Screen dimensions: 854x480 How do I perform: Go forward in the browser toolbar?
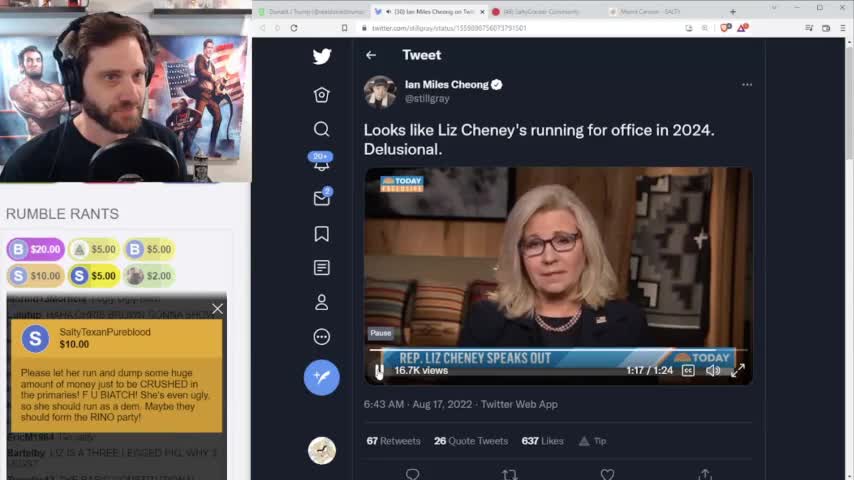278,28
